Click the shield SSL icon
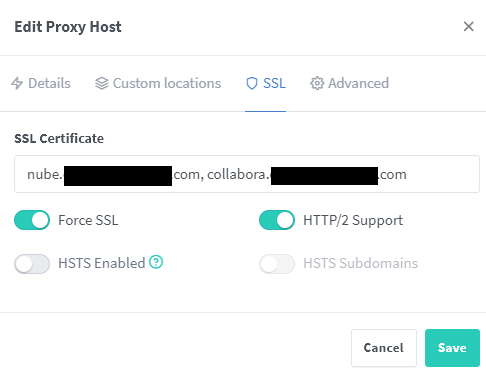 [x=252, y=83]
